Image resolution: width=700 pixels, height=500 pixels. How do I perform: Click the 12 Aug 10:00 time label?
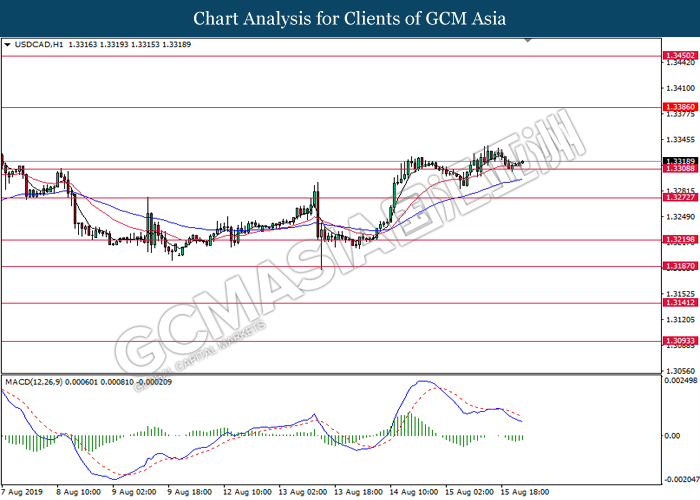point(247,492)
